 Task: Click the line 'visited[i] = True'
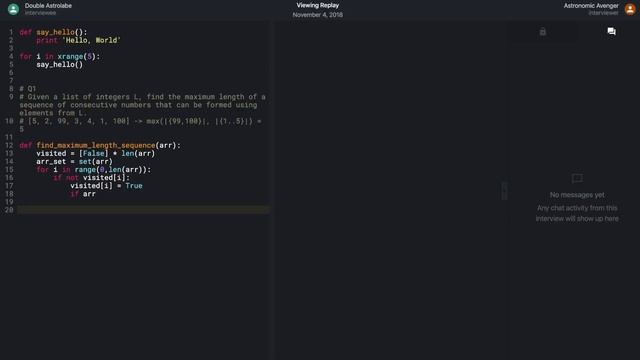[x=107, y=186]
